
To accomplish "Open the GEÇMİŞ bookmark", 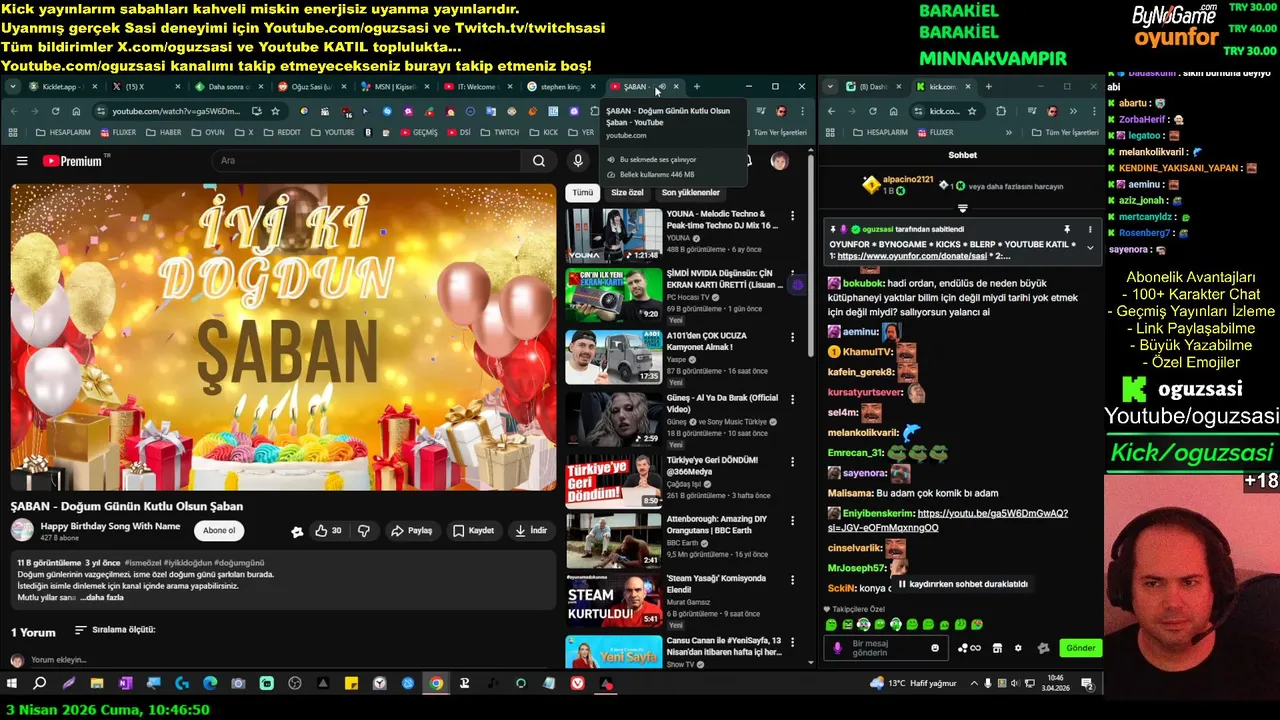I will (x=418, y=132).
